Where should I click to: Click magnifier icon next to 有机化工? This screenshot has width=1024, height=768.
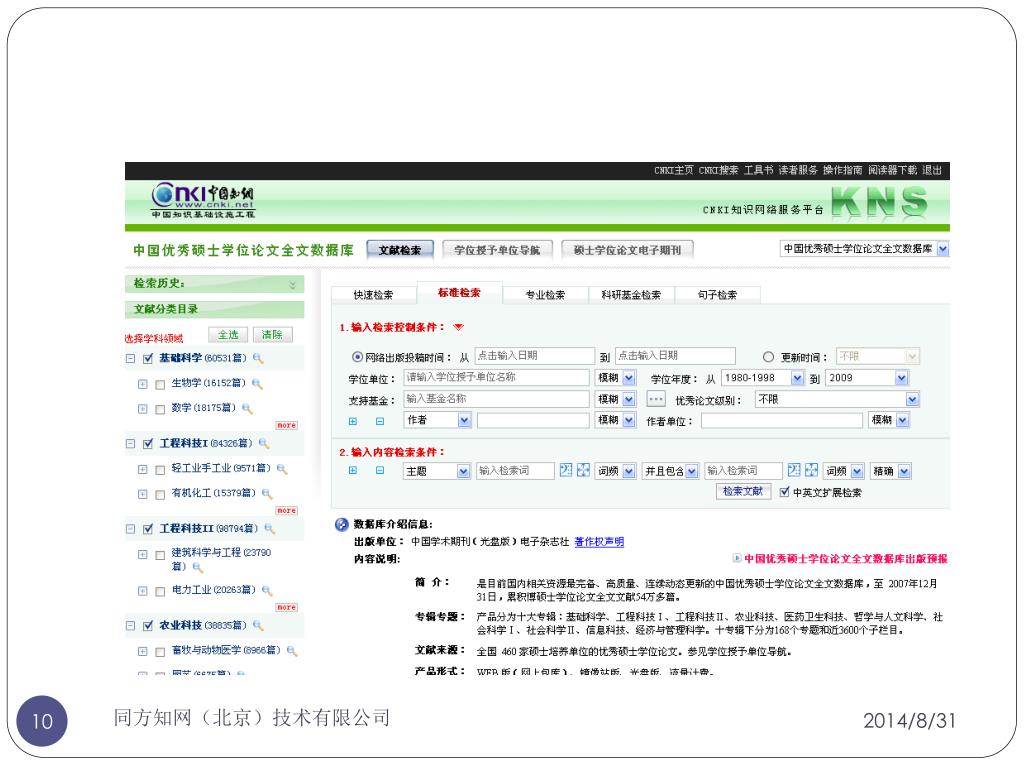tap(266, 493)
